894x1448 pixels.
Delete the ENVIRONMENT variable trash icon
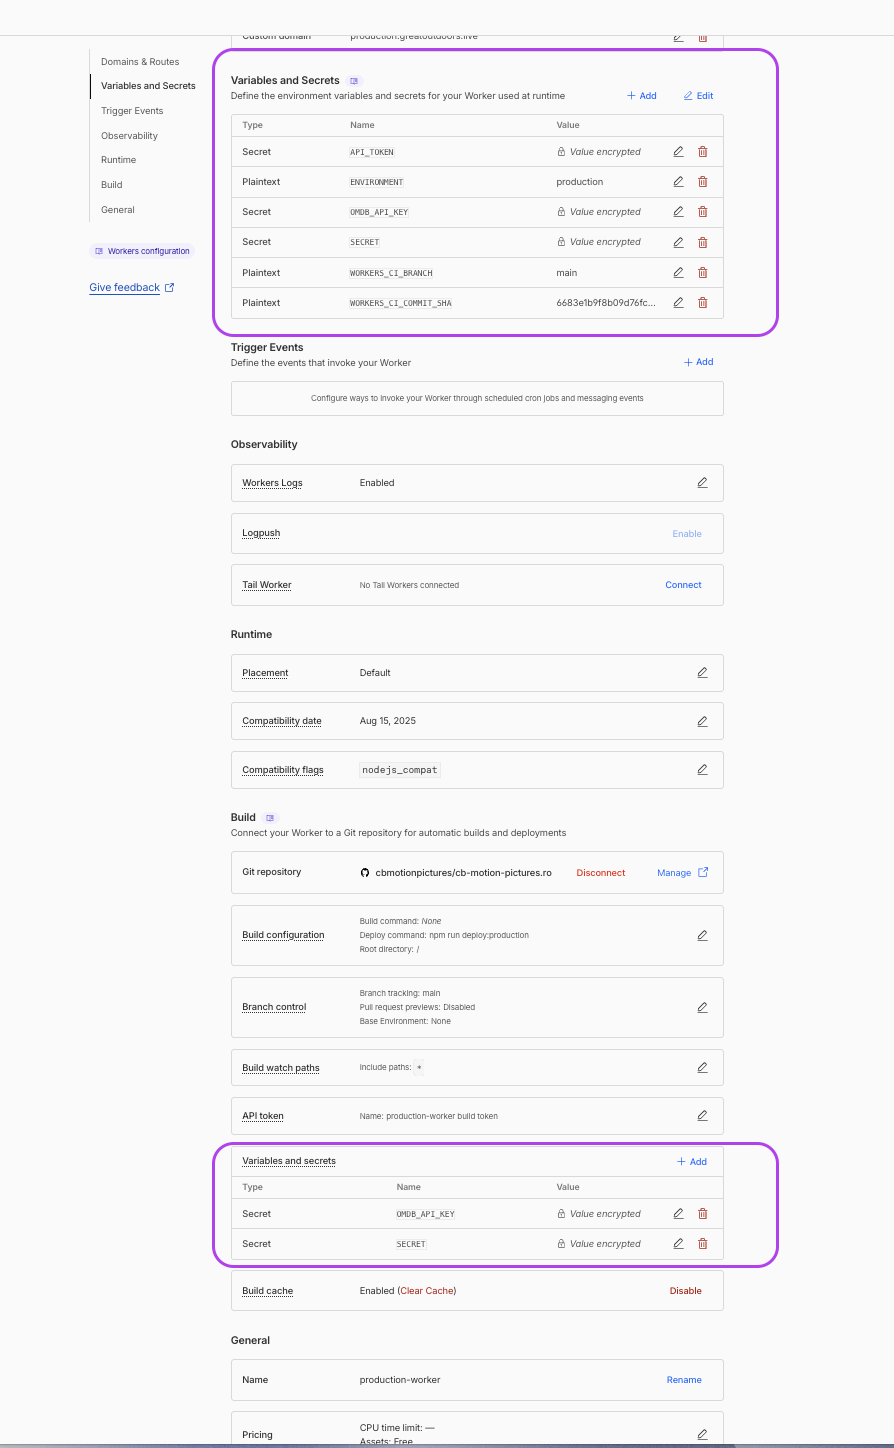pos(702,182)
